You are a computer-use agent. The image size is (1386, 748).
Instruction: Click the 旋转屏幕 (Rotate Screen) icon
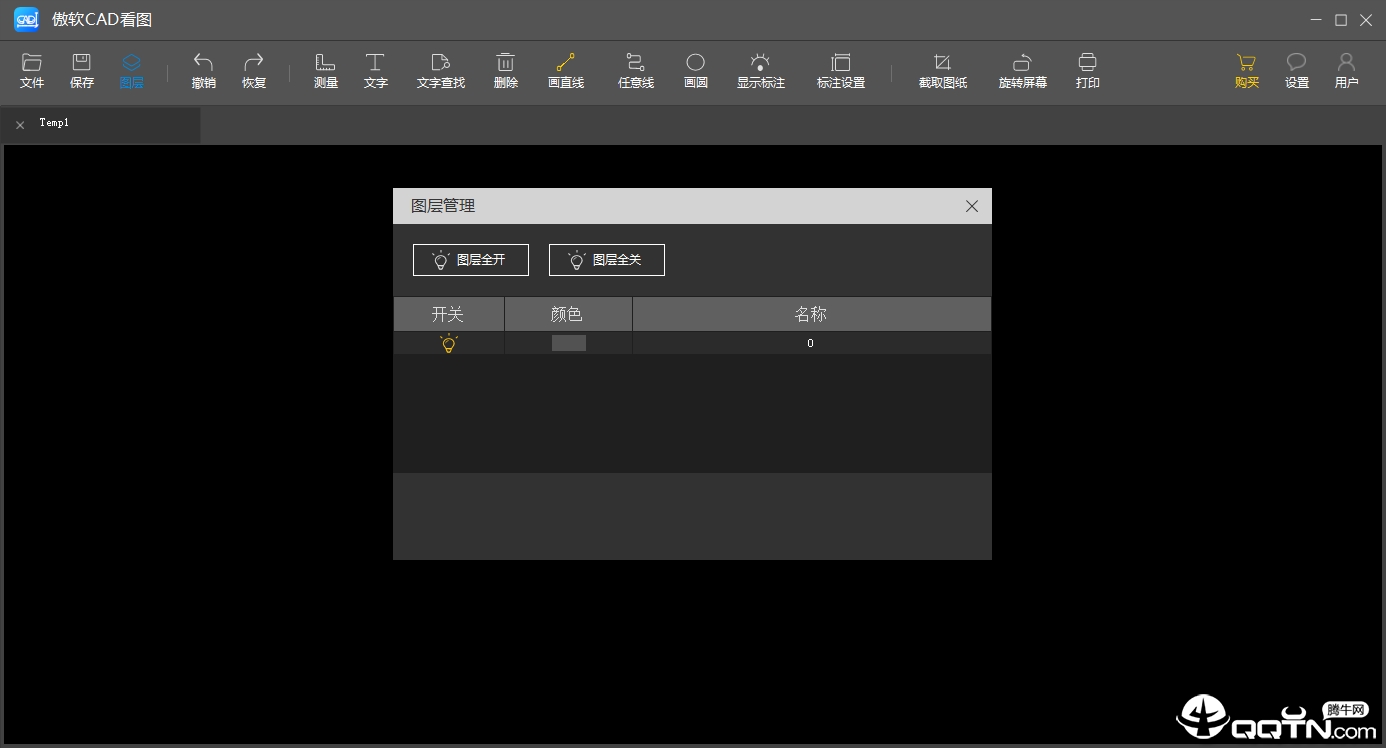point(1023,71)
